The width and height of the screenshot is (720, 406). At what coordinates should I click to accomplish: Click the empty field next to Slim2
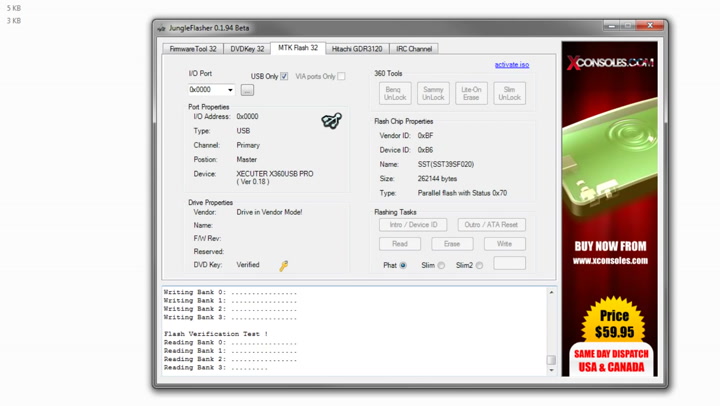pos(509,264)
